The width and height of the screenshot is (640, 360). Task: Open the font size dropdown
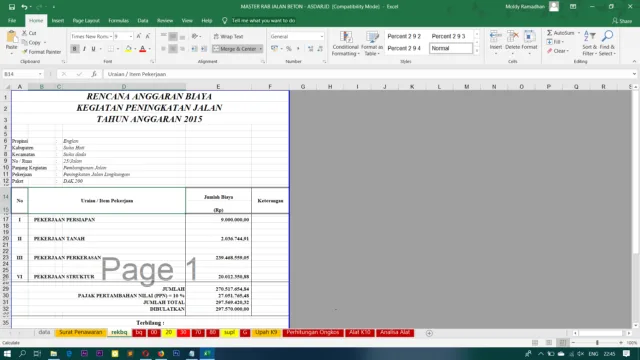131,36
